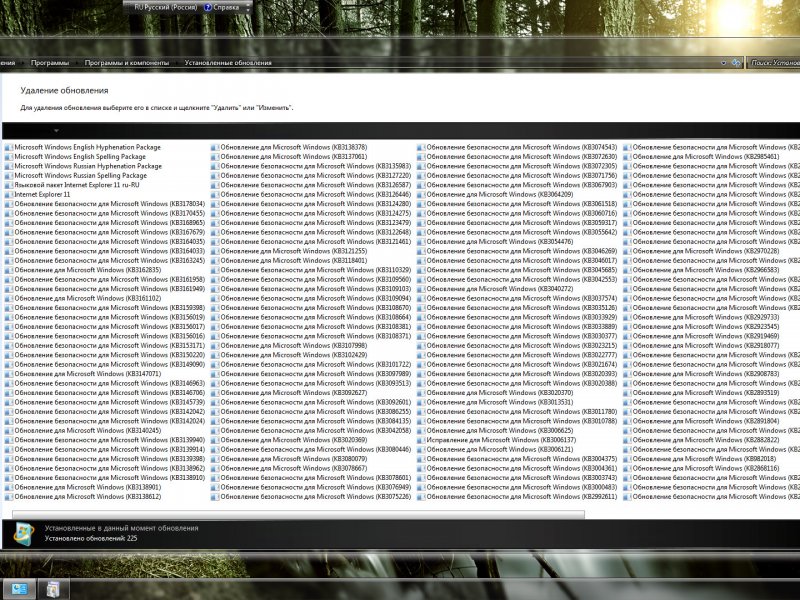Click the icon of the Языковой пакет Internet Explorer 11 ru-RU entry

(x=9, y=185)
